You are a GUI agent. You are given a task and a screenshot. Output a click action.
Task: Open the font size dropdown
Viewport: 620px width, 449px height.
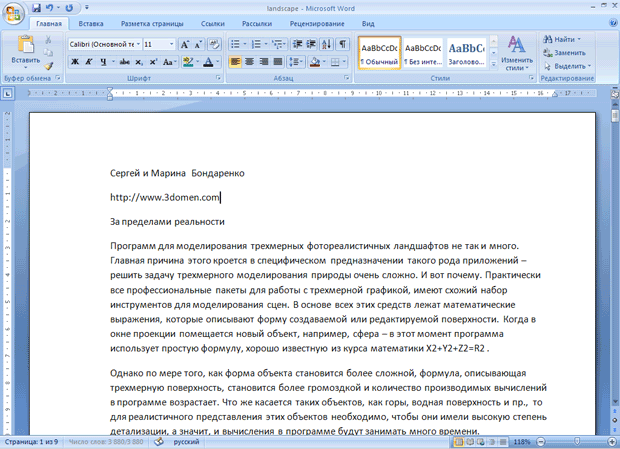coord(171,44)
